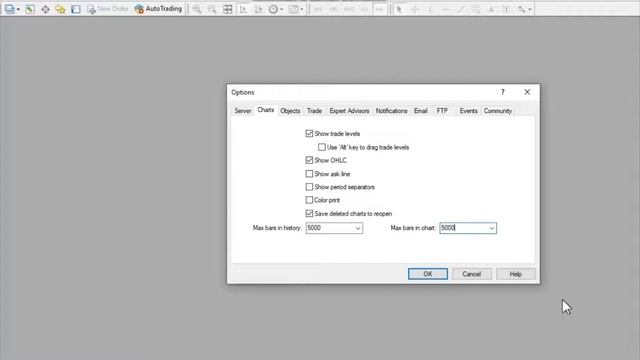Select the horizontal line drawing tool
This screenshot has height=360, width=640.
[445, 9]
